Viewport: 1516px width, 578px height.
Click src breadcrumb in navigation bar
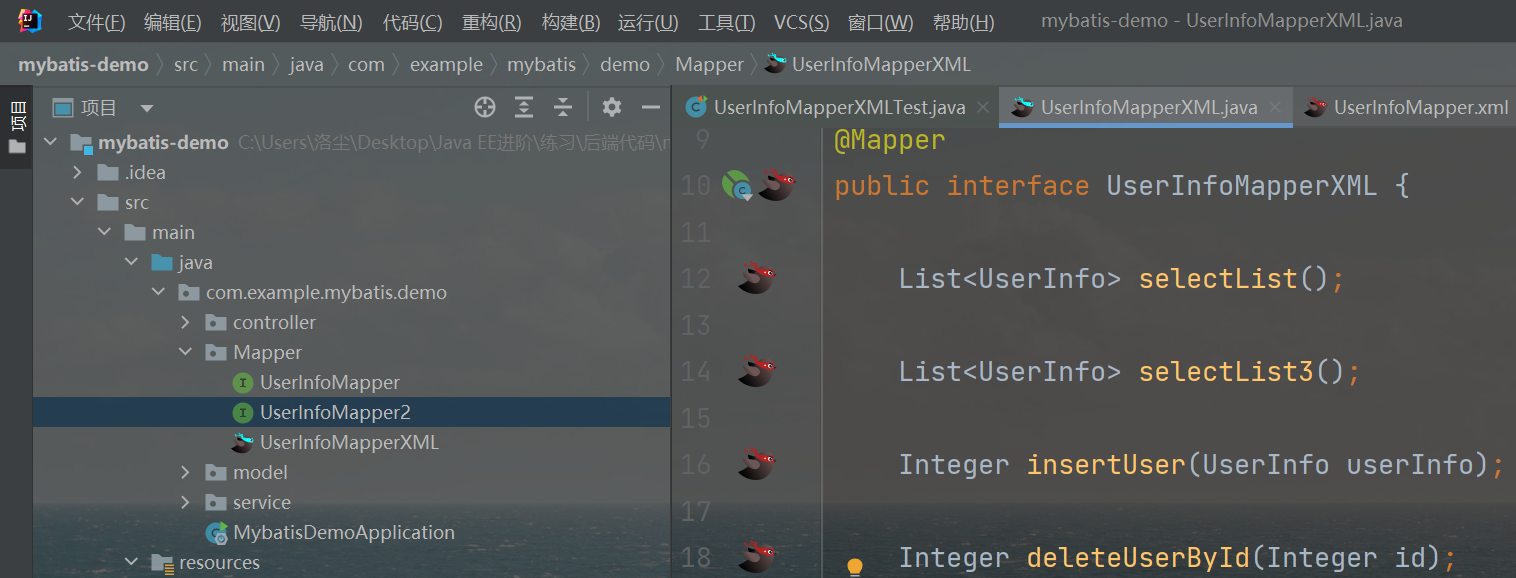point(186,65)
